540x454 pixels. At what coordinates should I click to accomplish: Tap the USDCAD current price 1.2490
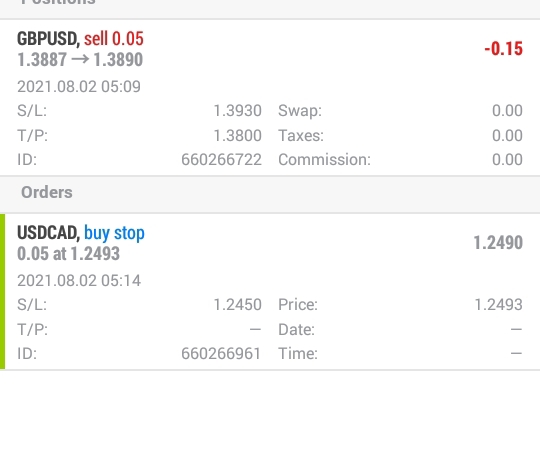(x=498, y=243)
